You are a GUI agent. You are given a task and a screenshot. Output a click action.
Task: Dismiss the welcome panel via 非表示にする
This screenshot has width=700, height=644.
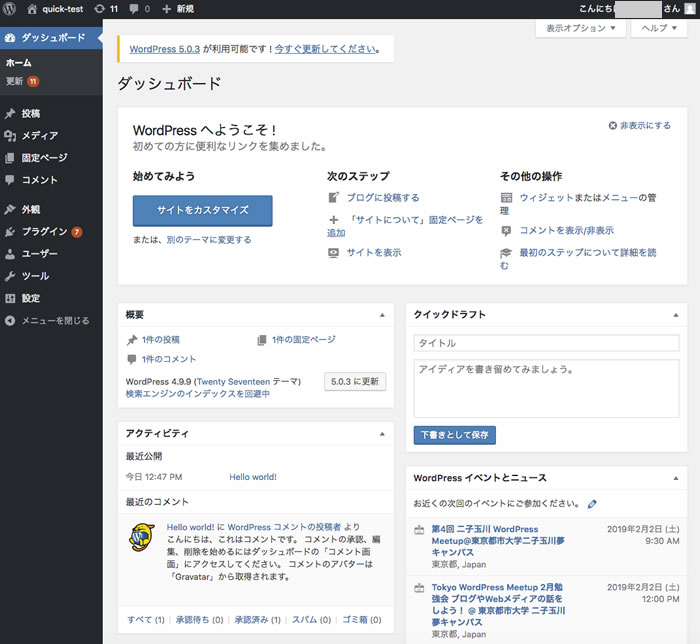(x=639, y=126)
